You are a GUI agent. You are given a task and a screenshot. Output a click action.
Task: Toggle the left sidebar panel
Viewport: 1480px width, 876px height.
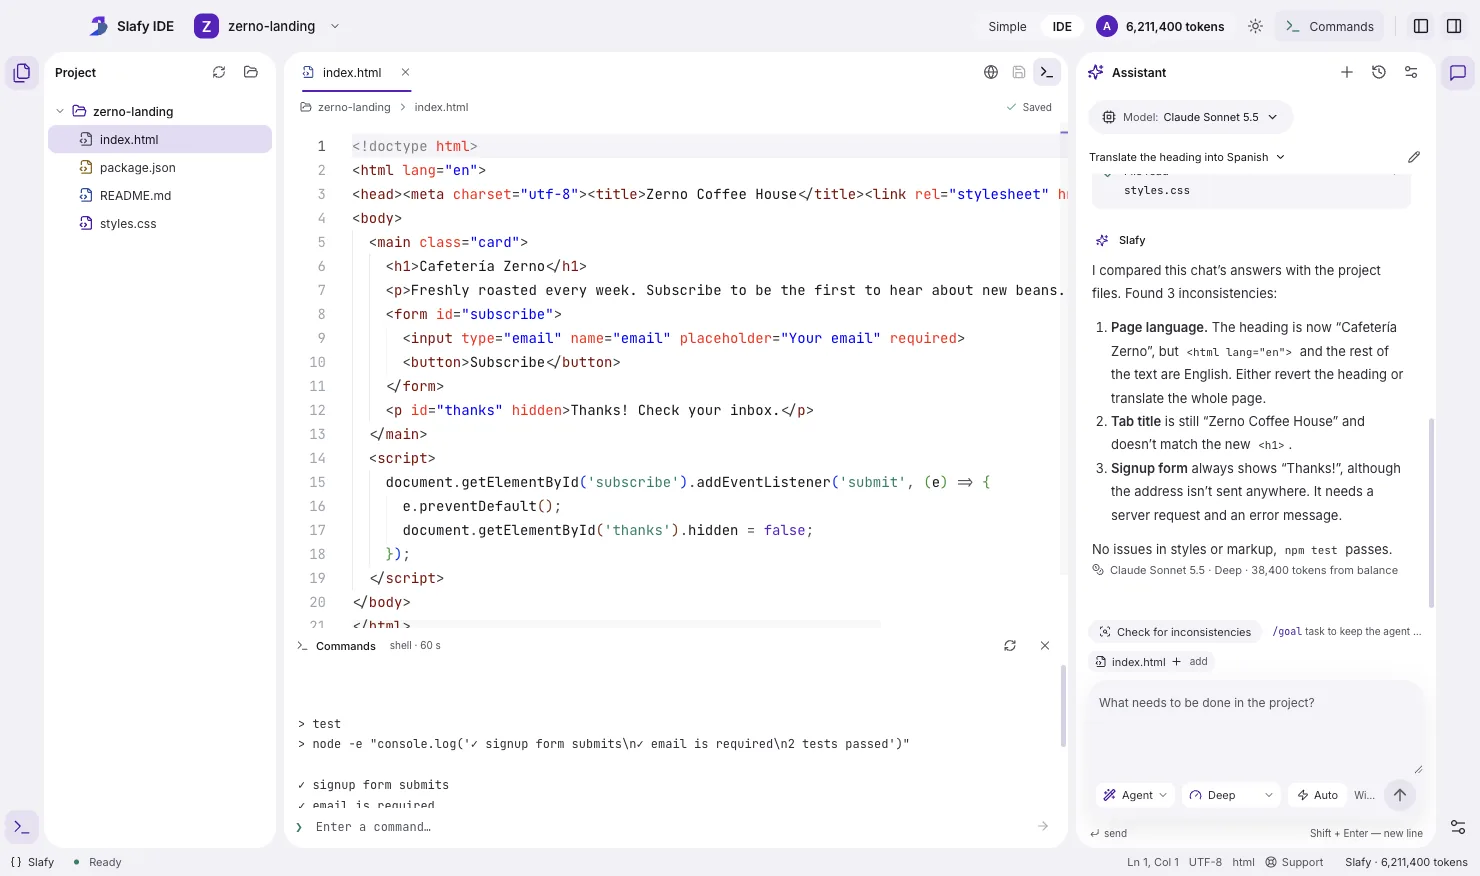tap(1421, 27)
